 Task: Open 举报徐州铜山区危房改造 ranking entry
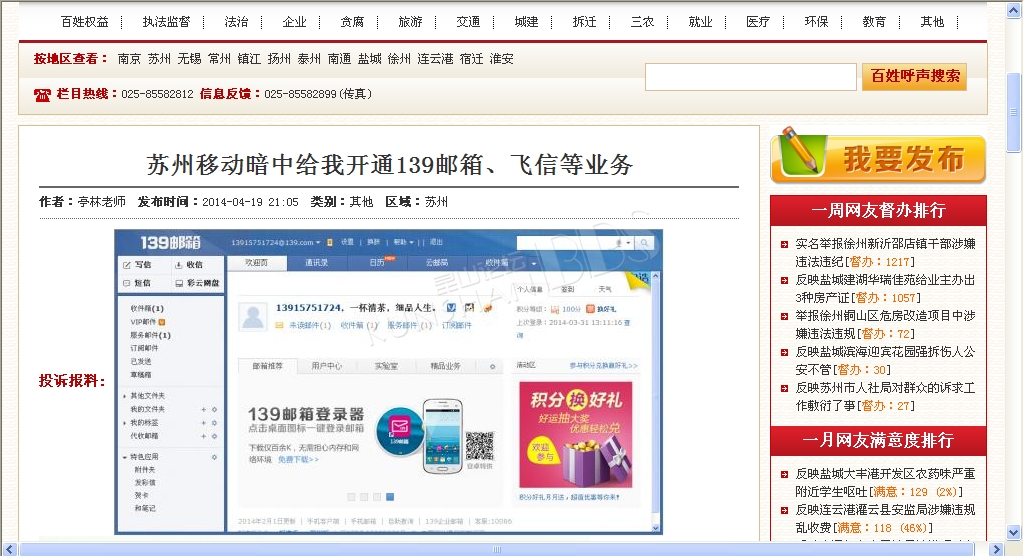click(x=885, y=325)
